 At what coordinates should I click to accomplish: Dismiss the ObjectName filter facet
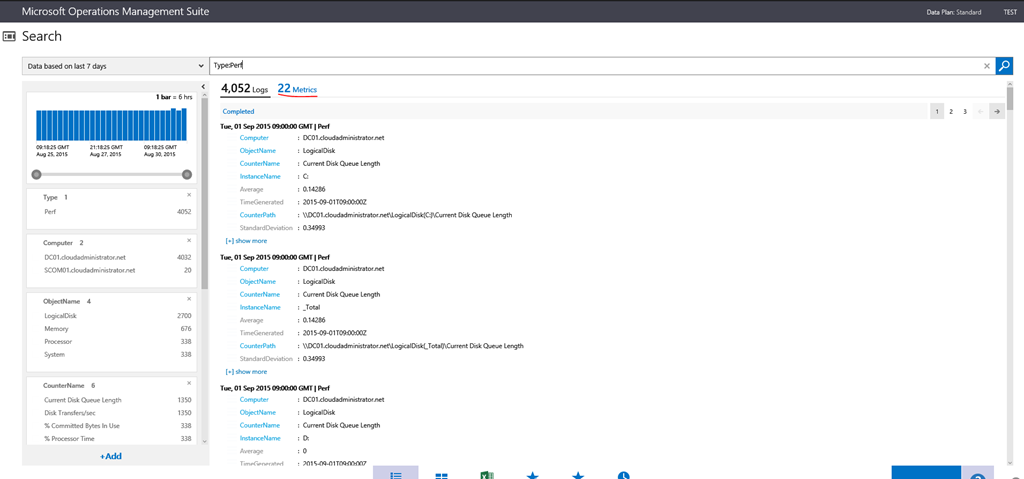(x=189, y=299)
